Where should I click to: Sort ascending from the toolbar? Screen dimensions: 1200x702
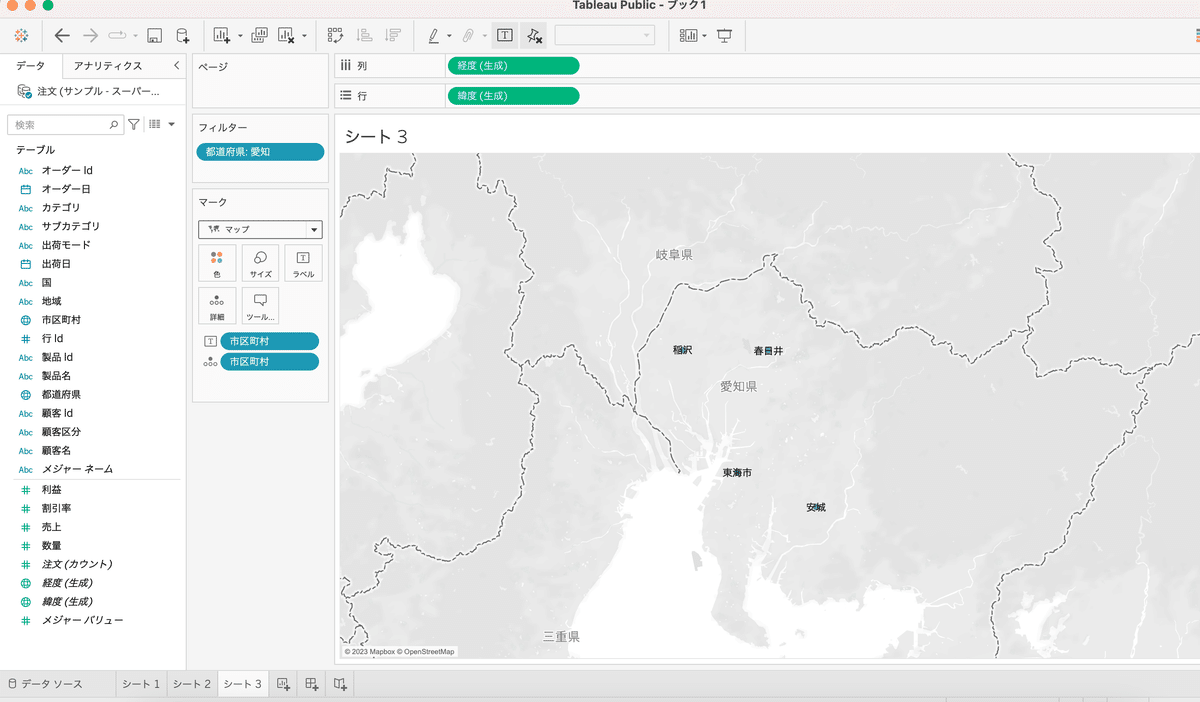tap(365, 36)
